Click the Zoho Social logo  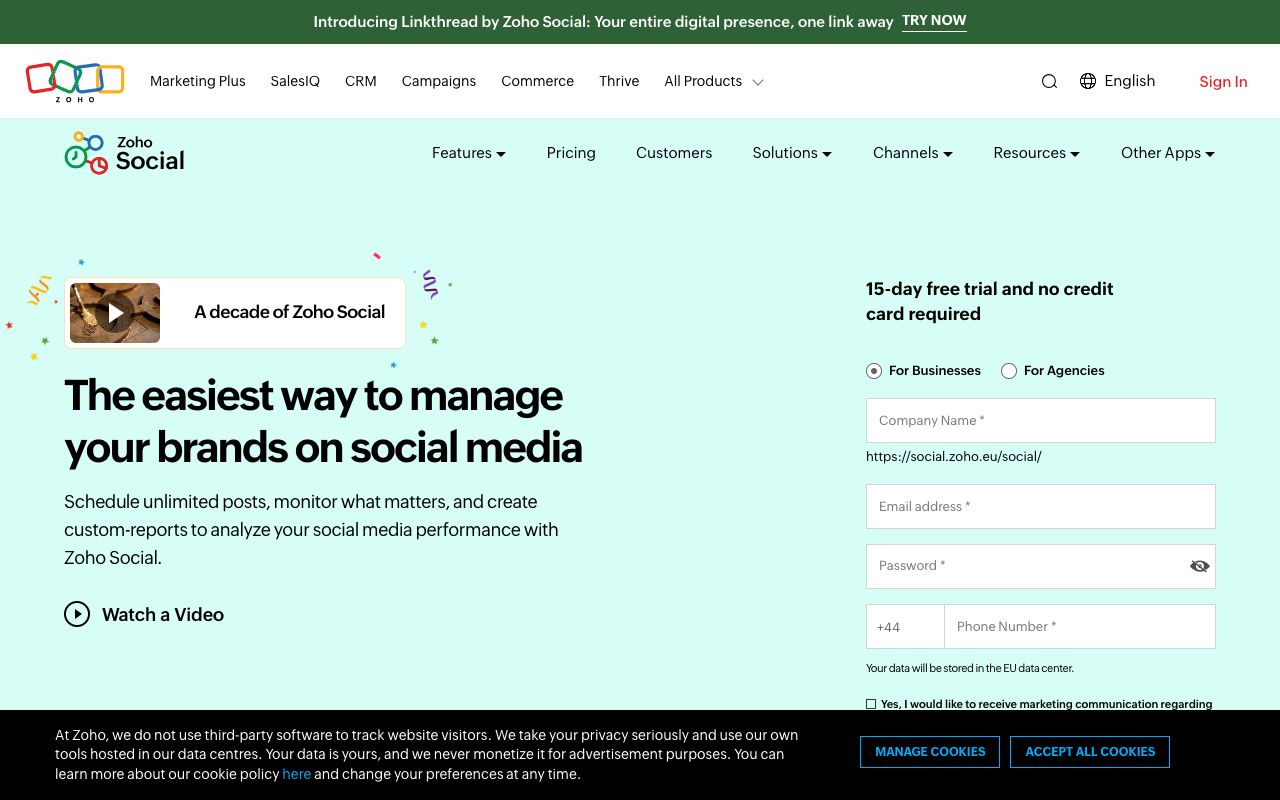click(x=125, y=153)
